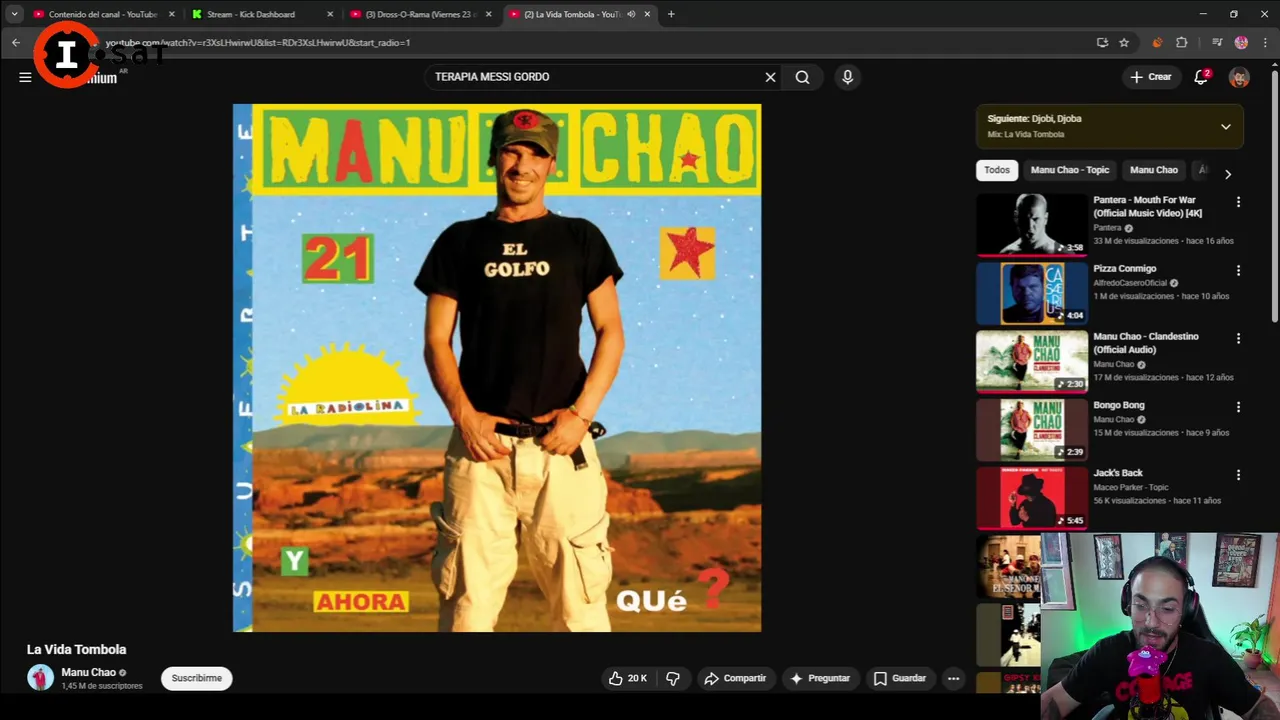The height and width of the screenshot is (720, 1280).
Task: Mute the La Vida Tombola tab audio icon
Action: point(630,14)
